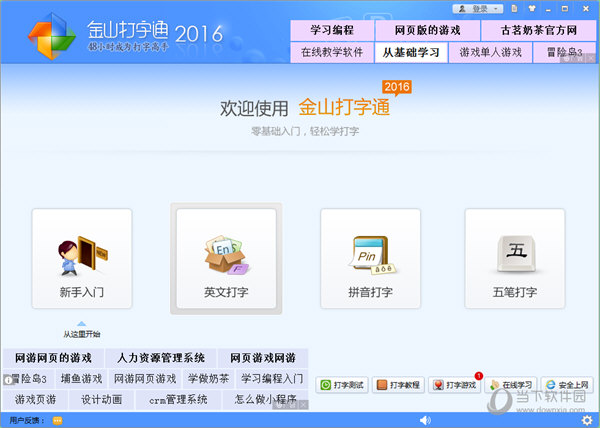Click the 欢迎使用 金山打字通 welcome heading
Image resolution: width=600 pixels, height=428 pixels.
point(305,107)
